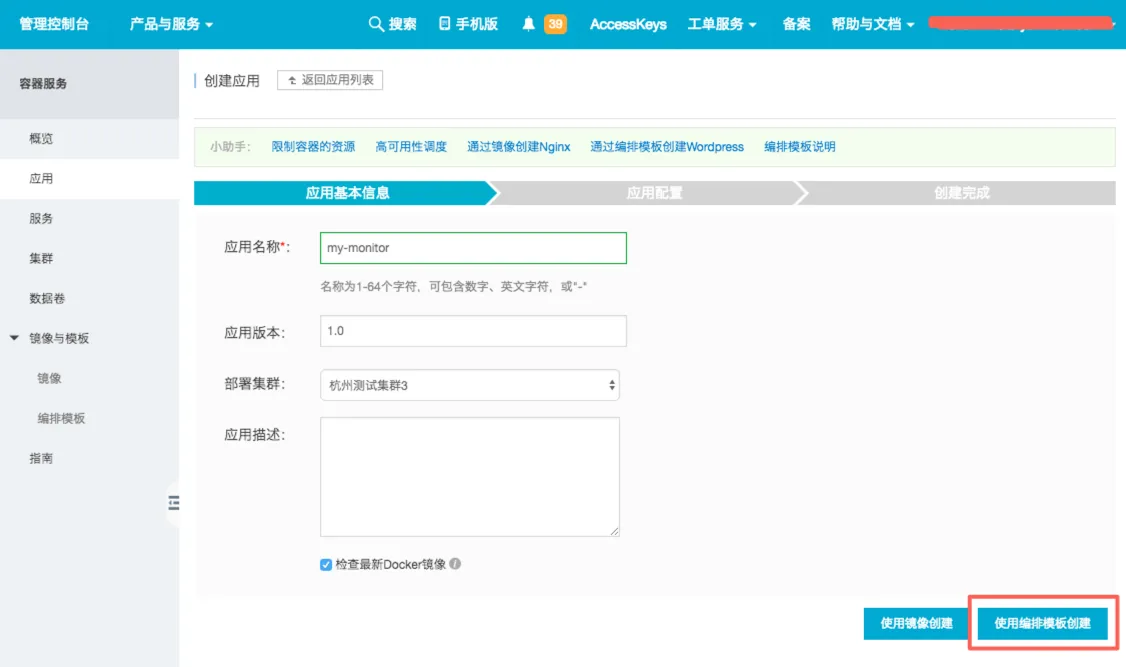The width and height of the screenshot is (1126, 667).
Task: Open AccessKeys in the top bar
Action: point(628,24)
